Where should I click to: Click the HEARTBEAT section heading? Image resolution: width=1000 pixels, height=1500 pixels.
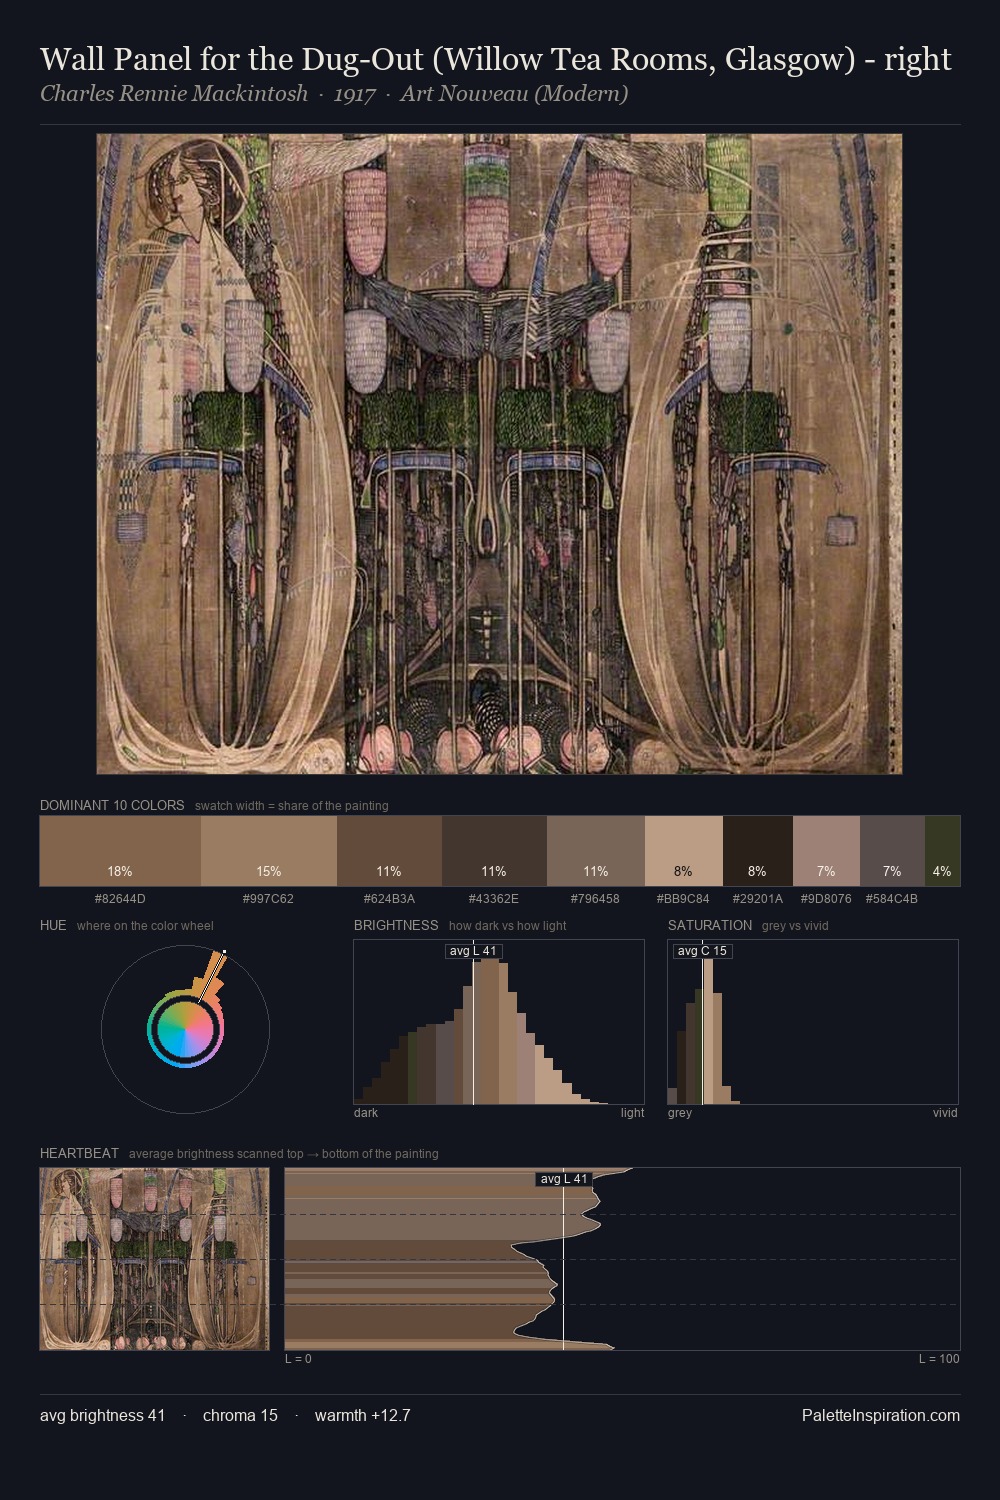pyautogui.click(x=79, y=1153)
